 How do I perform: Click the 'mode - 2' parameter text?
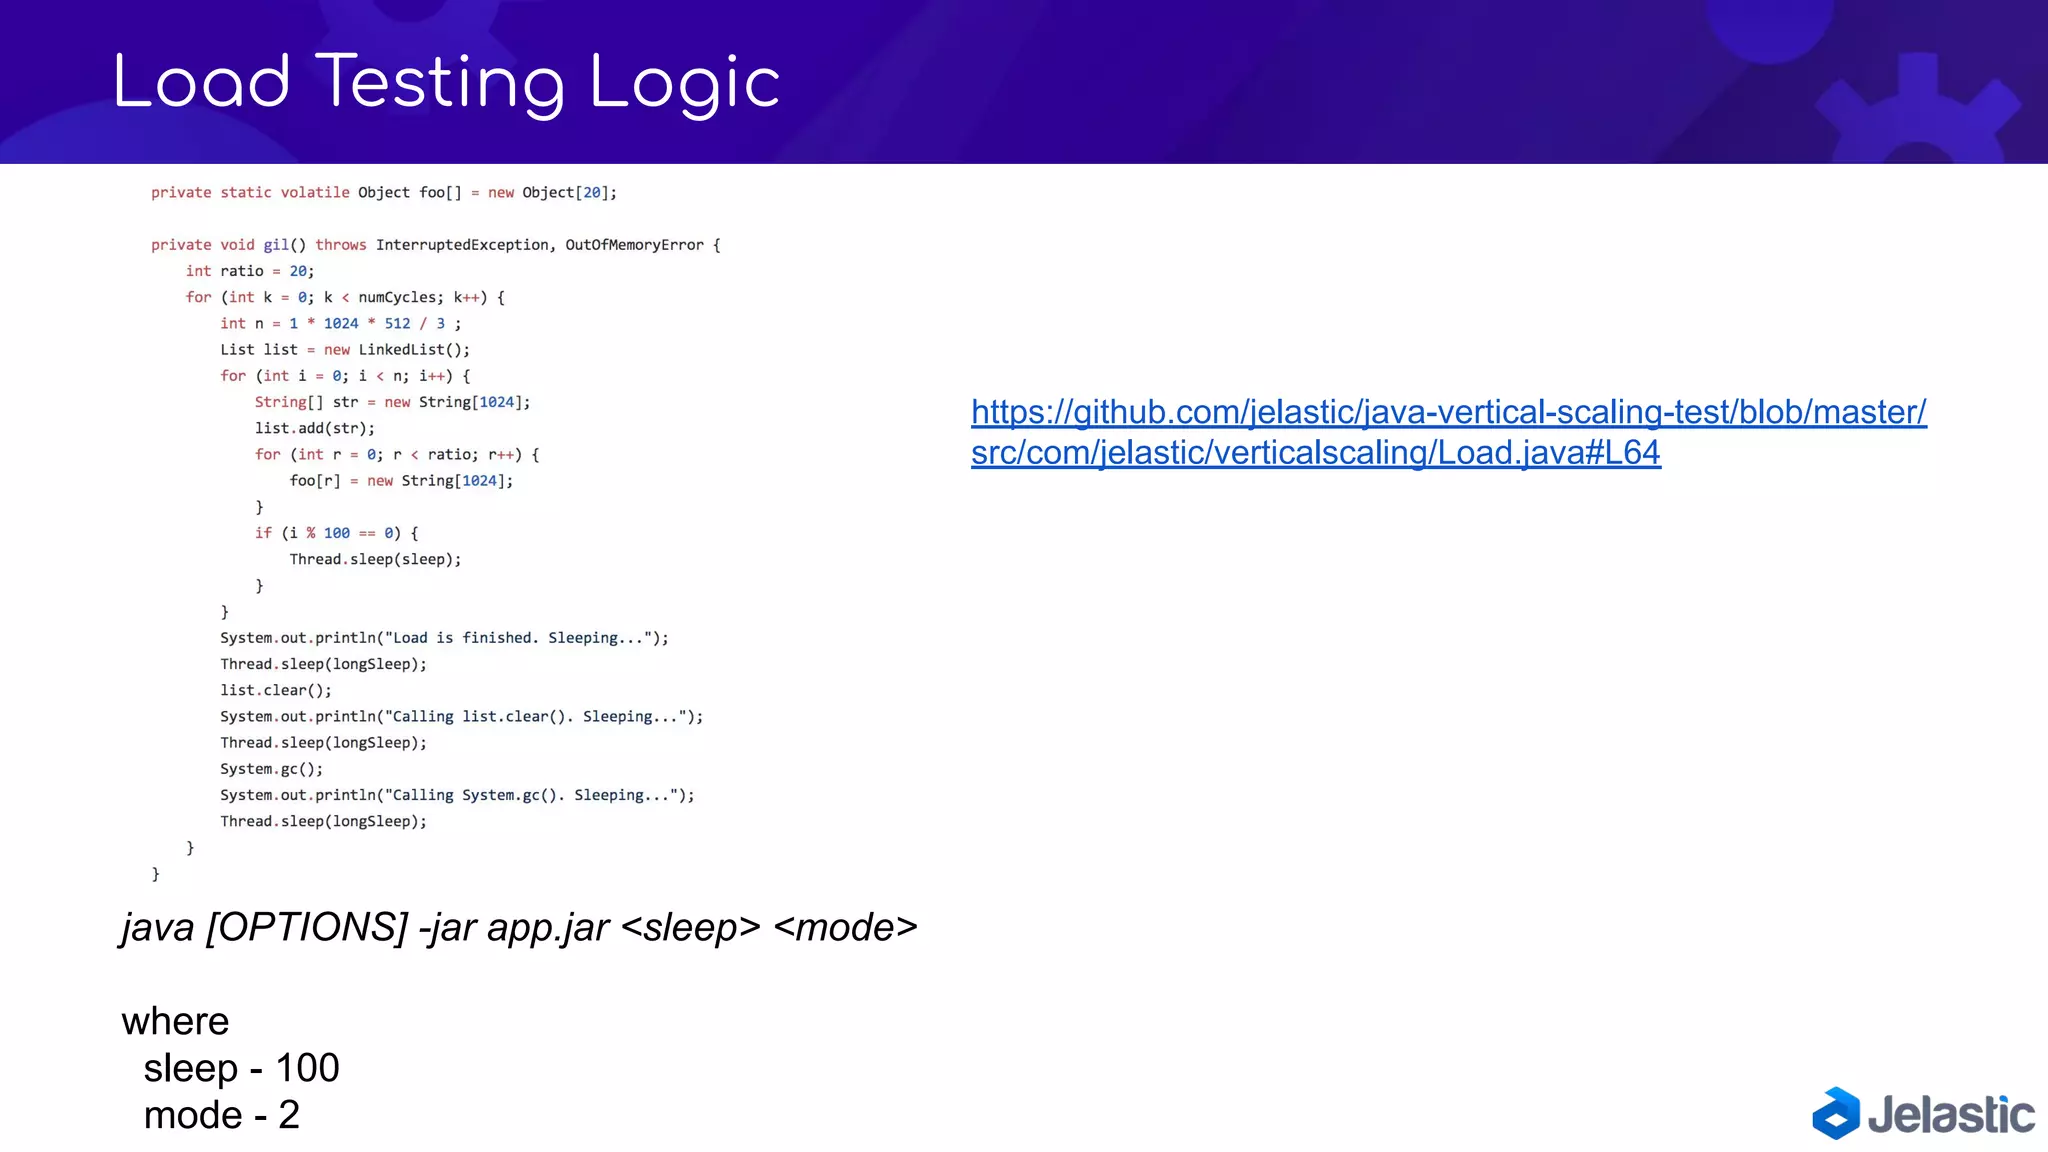click(x=221, y=1115)
